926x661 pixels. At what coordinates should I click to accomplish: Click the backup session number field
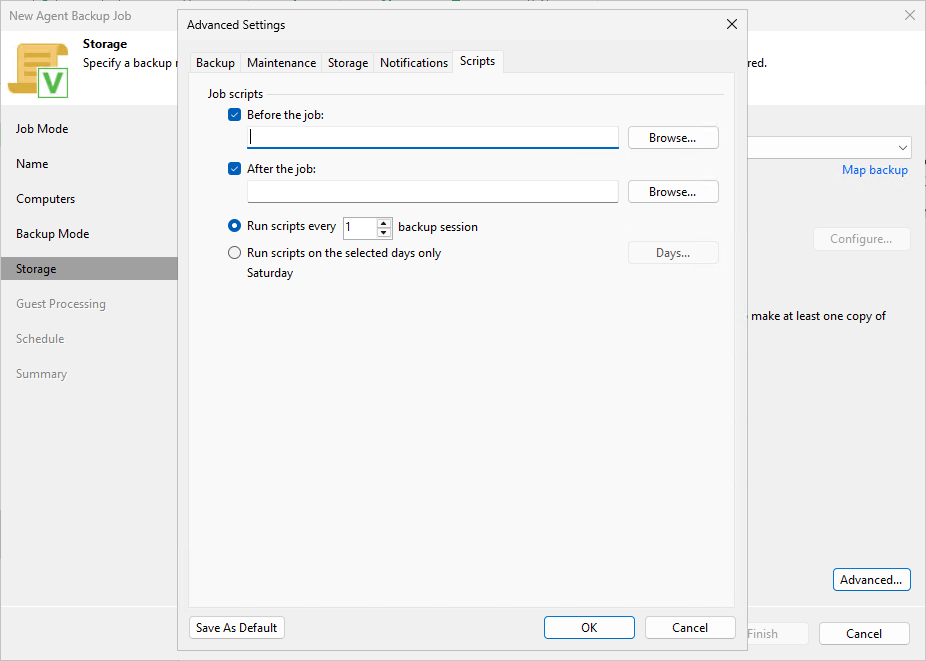360,227
